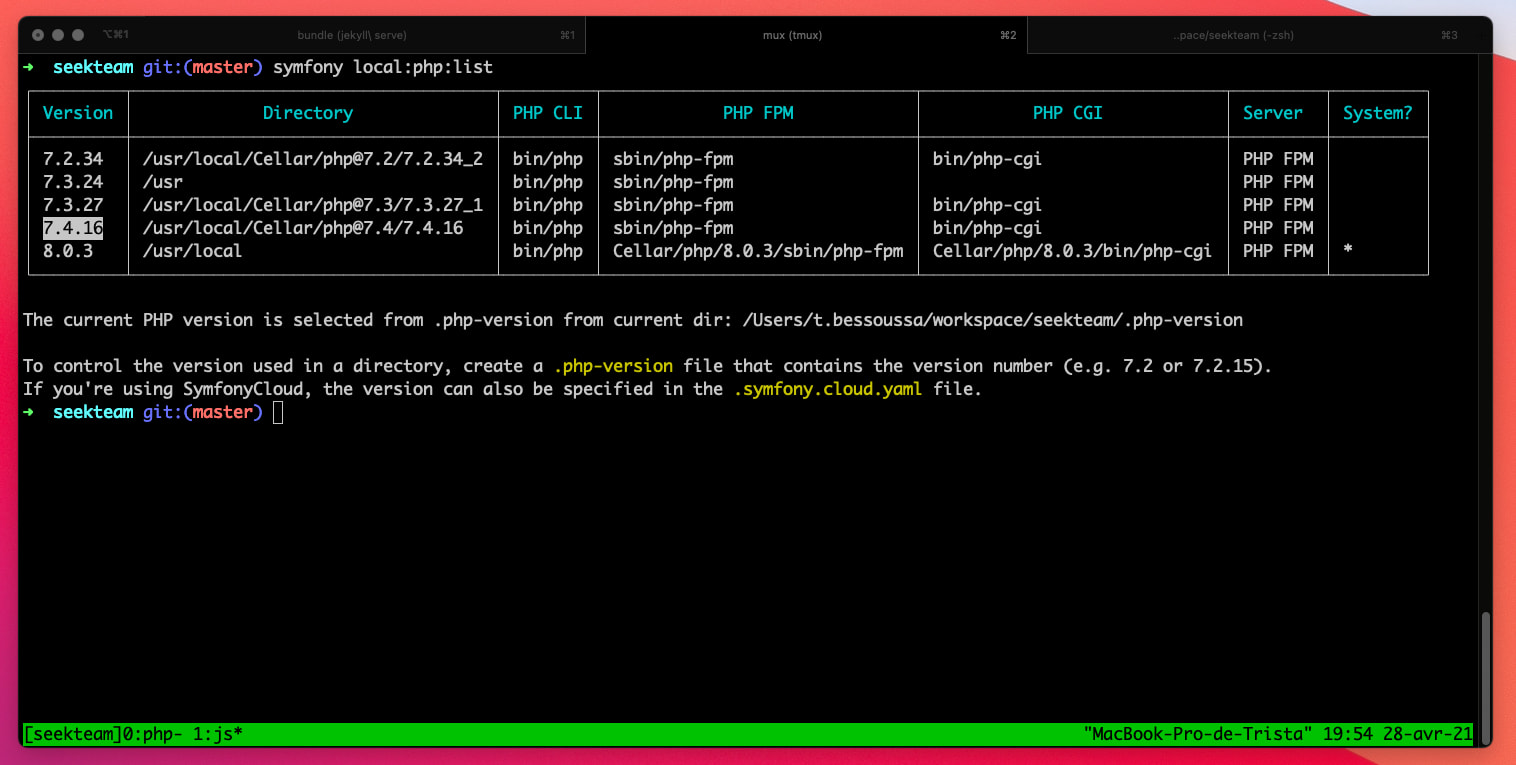Click the /usr directory of row 7.3.24
The height and width of the screenshot is (765, 1516).
coord(163,182)
